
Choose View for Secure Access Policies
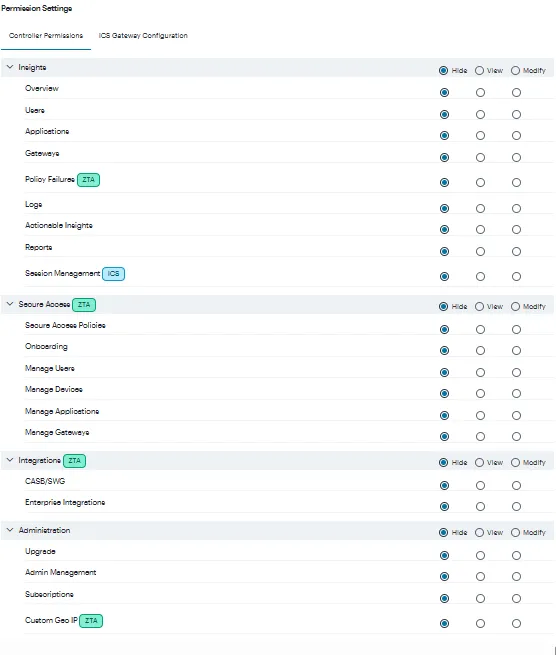[x=480, y=330]
